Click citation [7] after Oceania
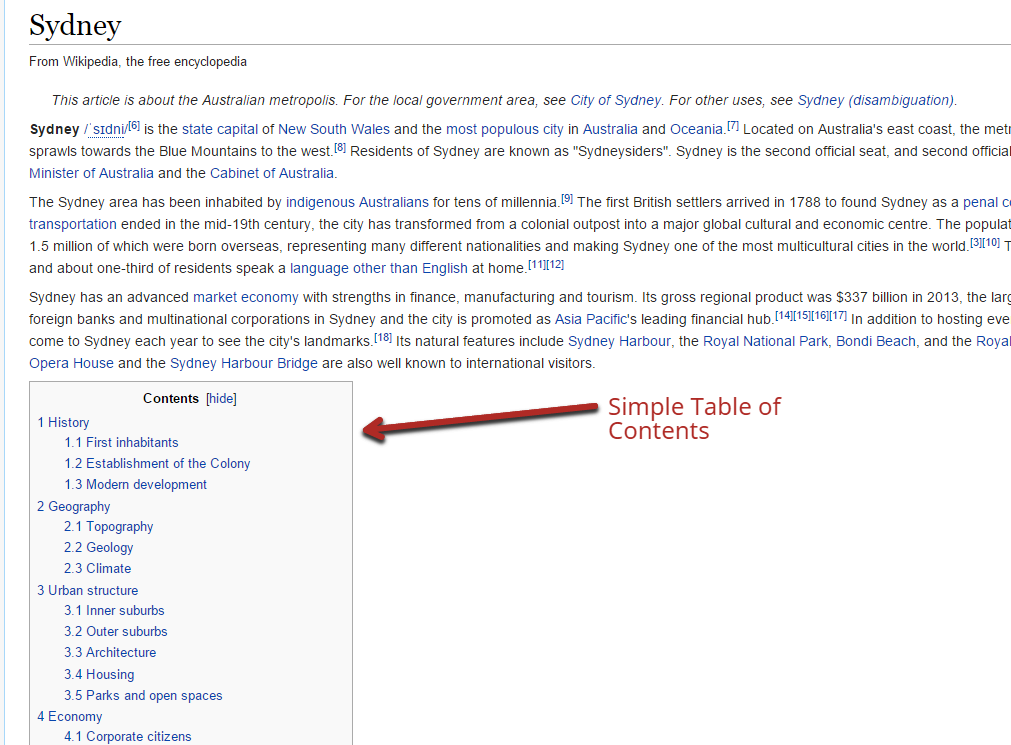 pyautogui.click(x=733, y=126)
